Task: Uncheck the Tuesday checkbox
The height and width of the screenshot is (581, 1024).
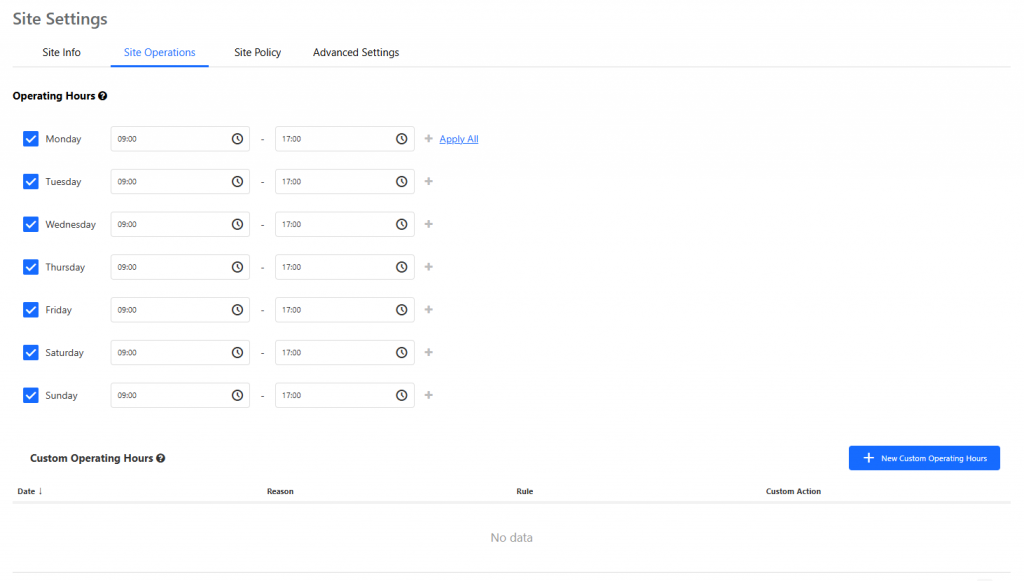Action: click(31, 181)
